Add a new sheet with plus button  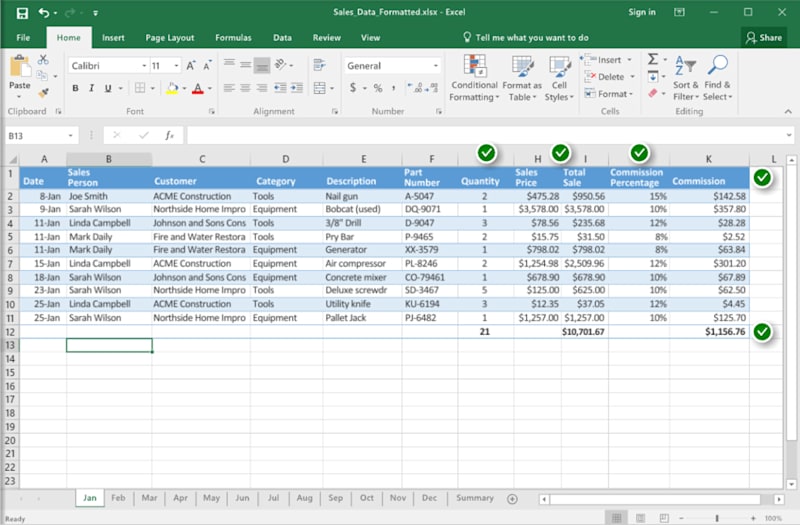point(512,499)
